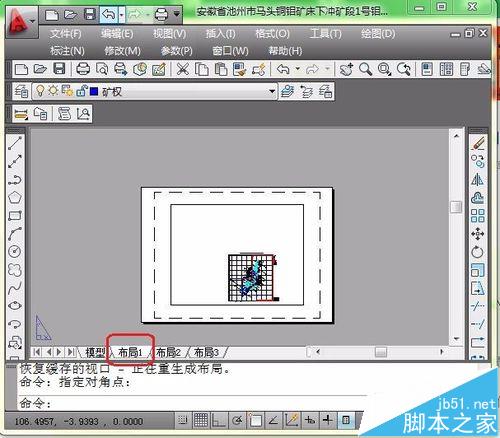
Task: Select the Rotate modify tool
Action: pos(477,252)
